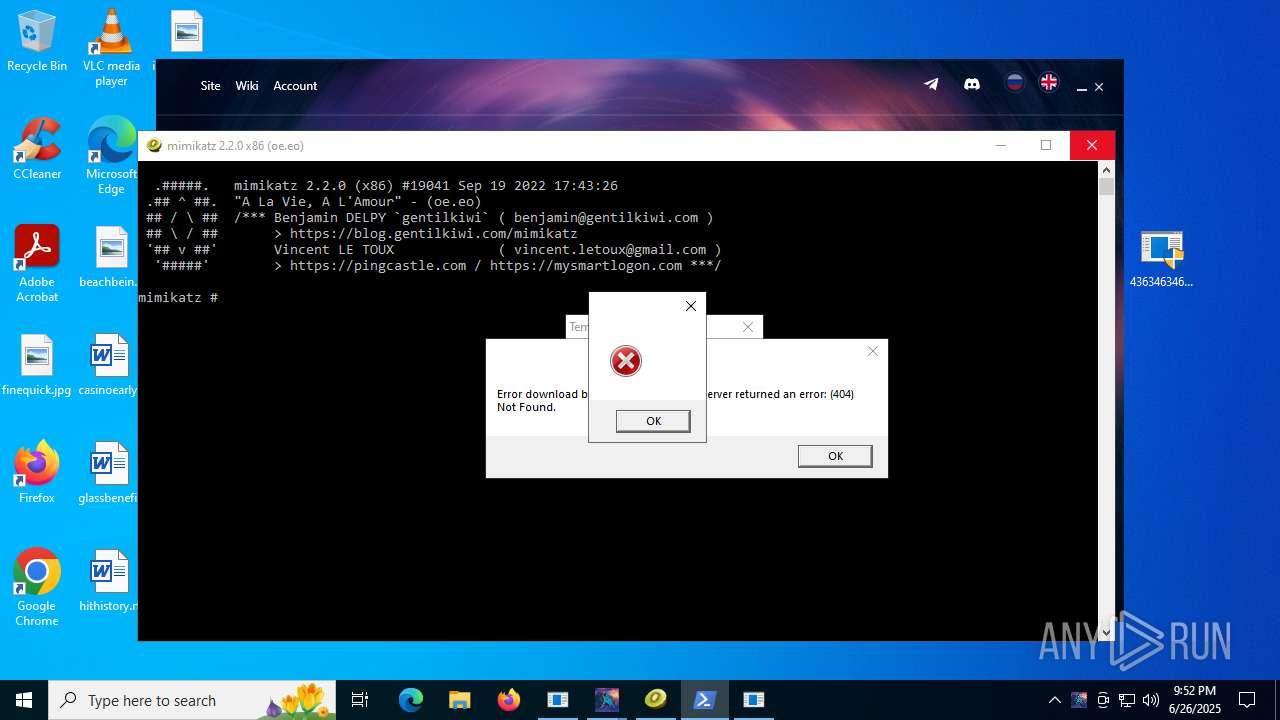
Task: Select the 436346346 desktop file icon
Action: pos(1161,259)
